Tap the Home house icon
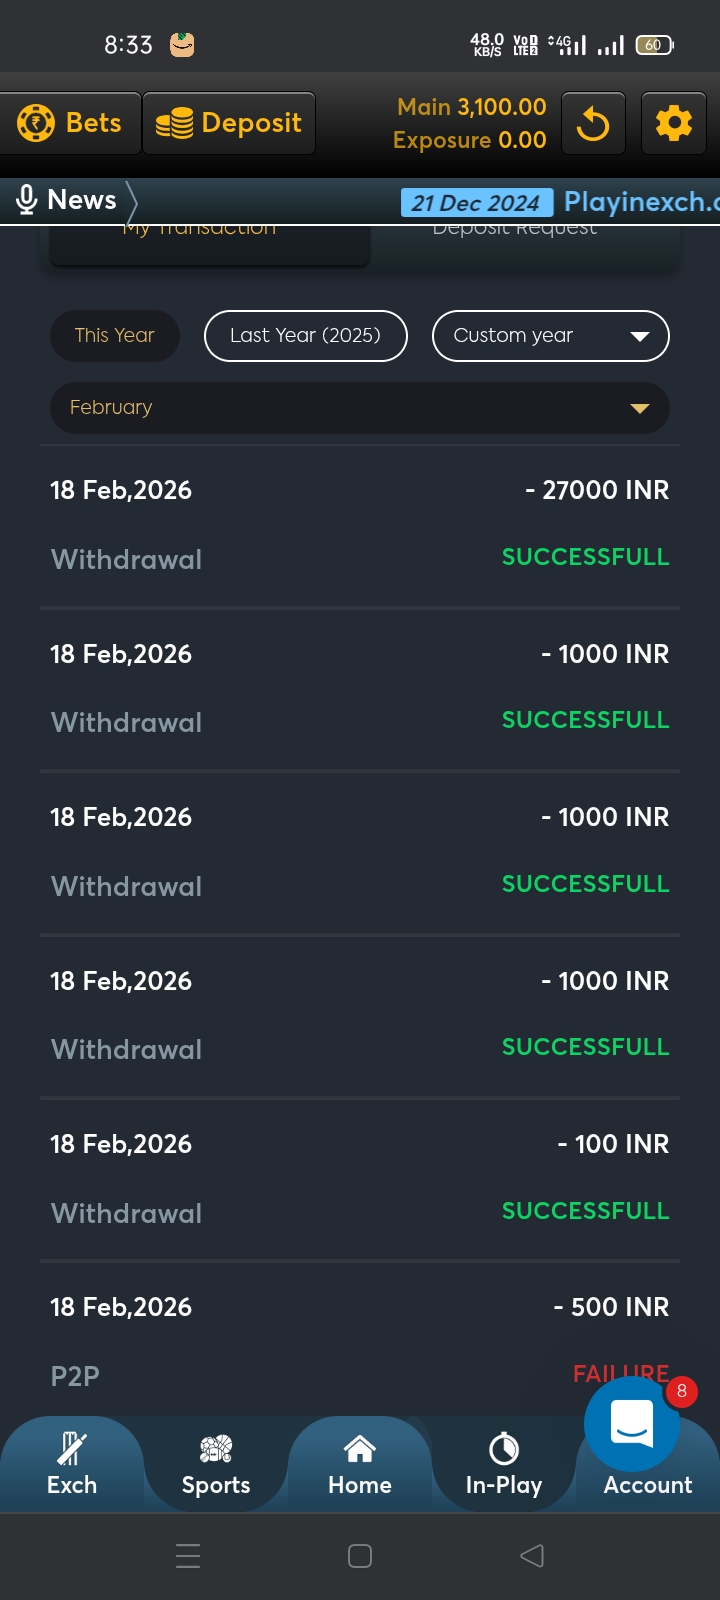 [360, 1448]
